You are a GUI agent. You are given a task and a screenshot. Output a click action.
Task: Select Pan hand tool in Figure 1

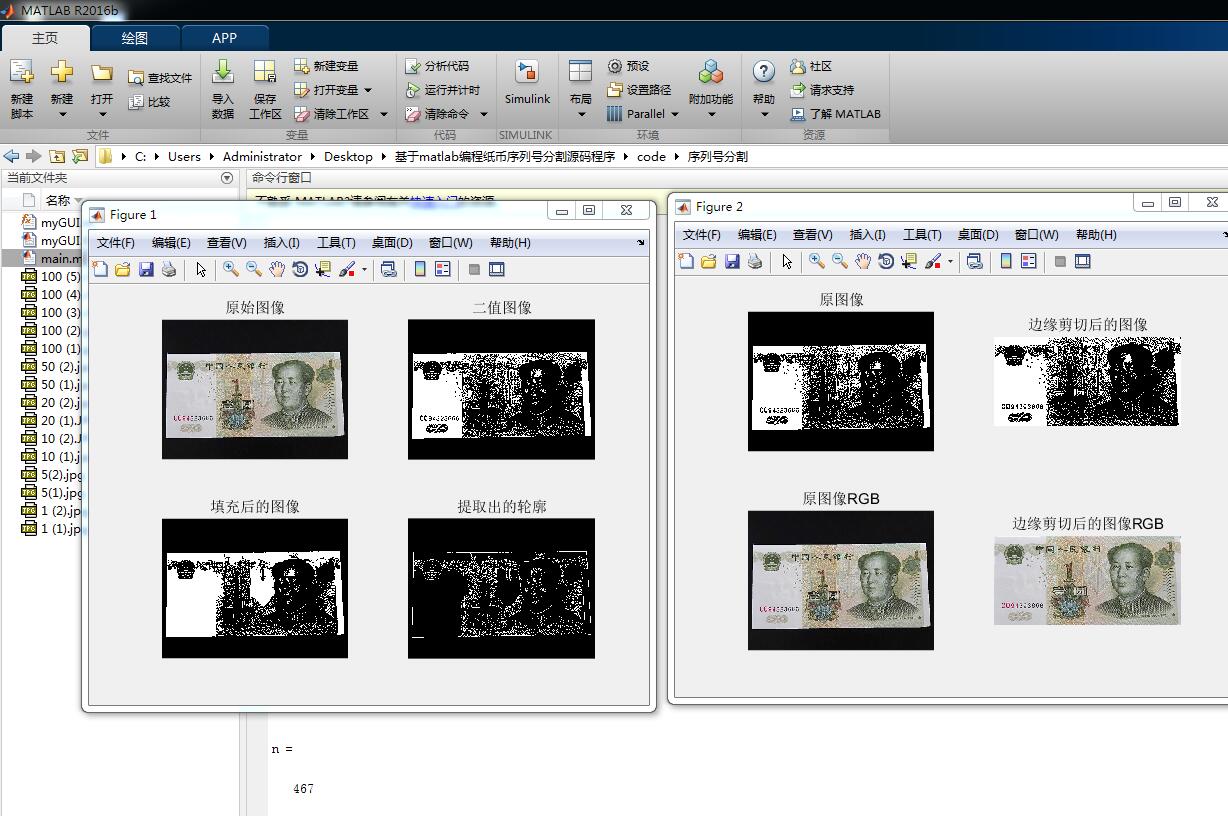point(277,269)
